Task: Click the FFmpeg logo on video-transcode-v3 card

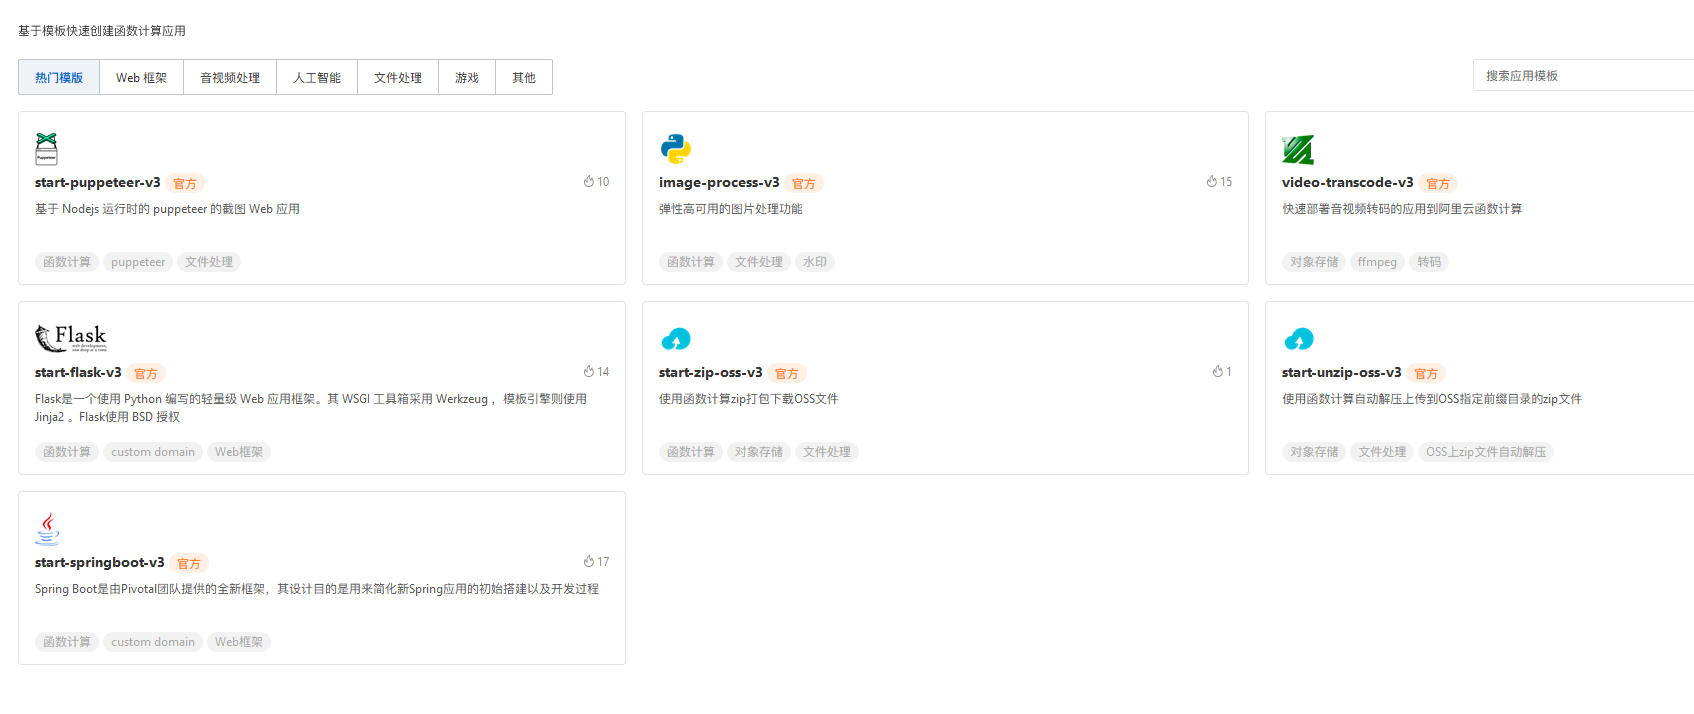Action: 1298,149
